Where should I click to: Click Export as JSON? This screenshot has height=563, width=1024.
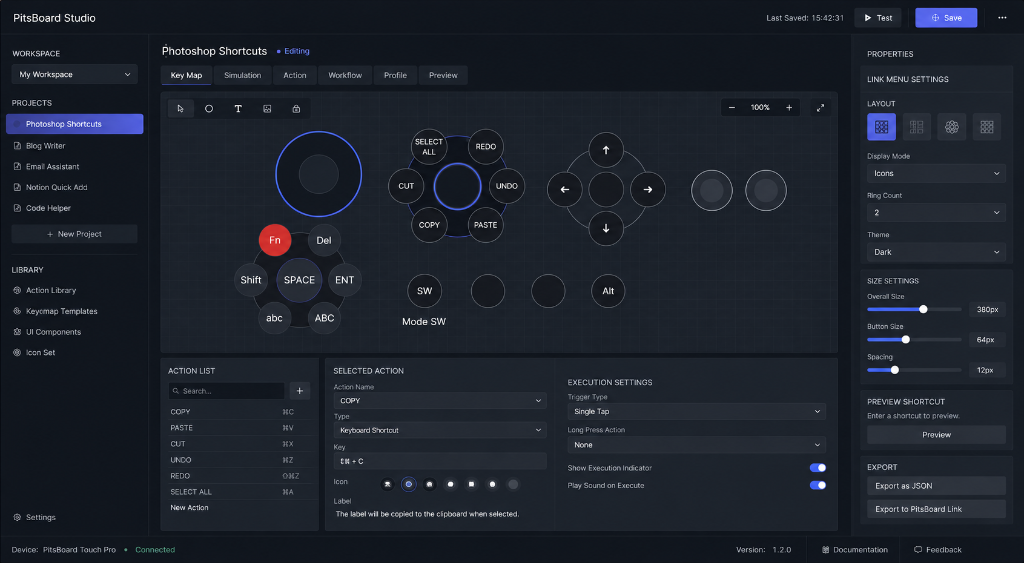coord(936,485)
